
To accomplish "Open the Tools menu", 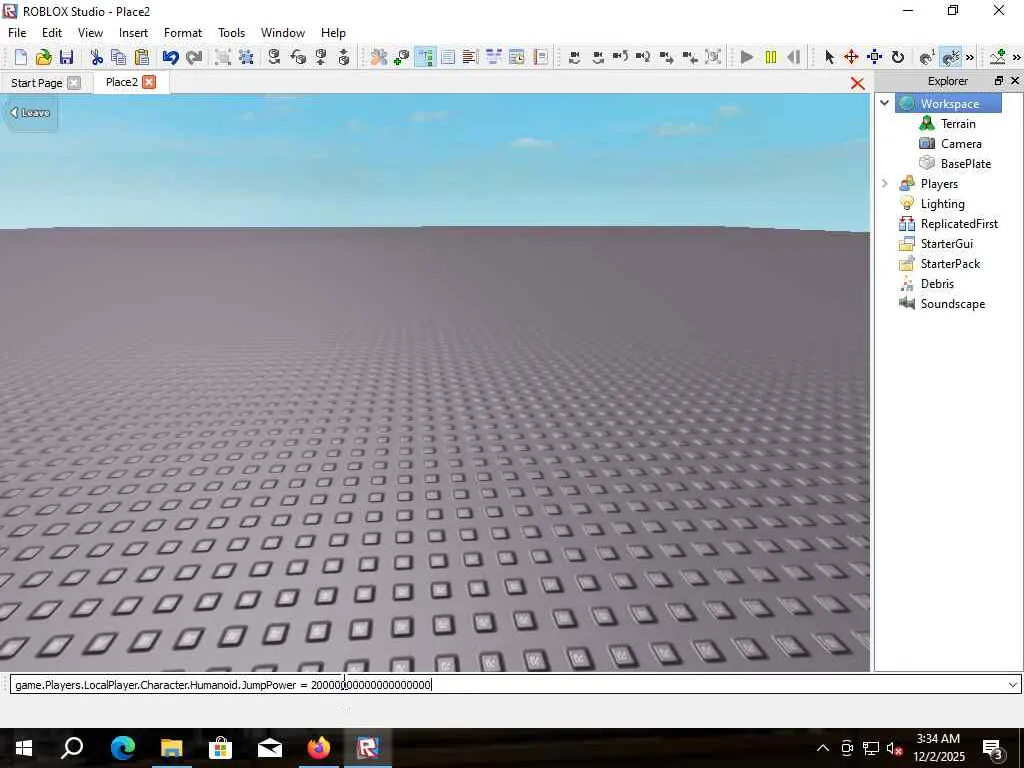I will point(231,33).
